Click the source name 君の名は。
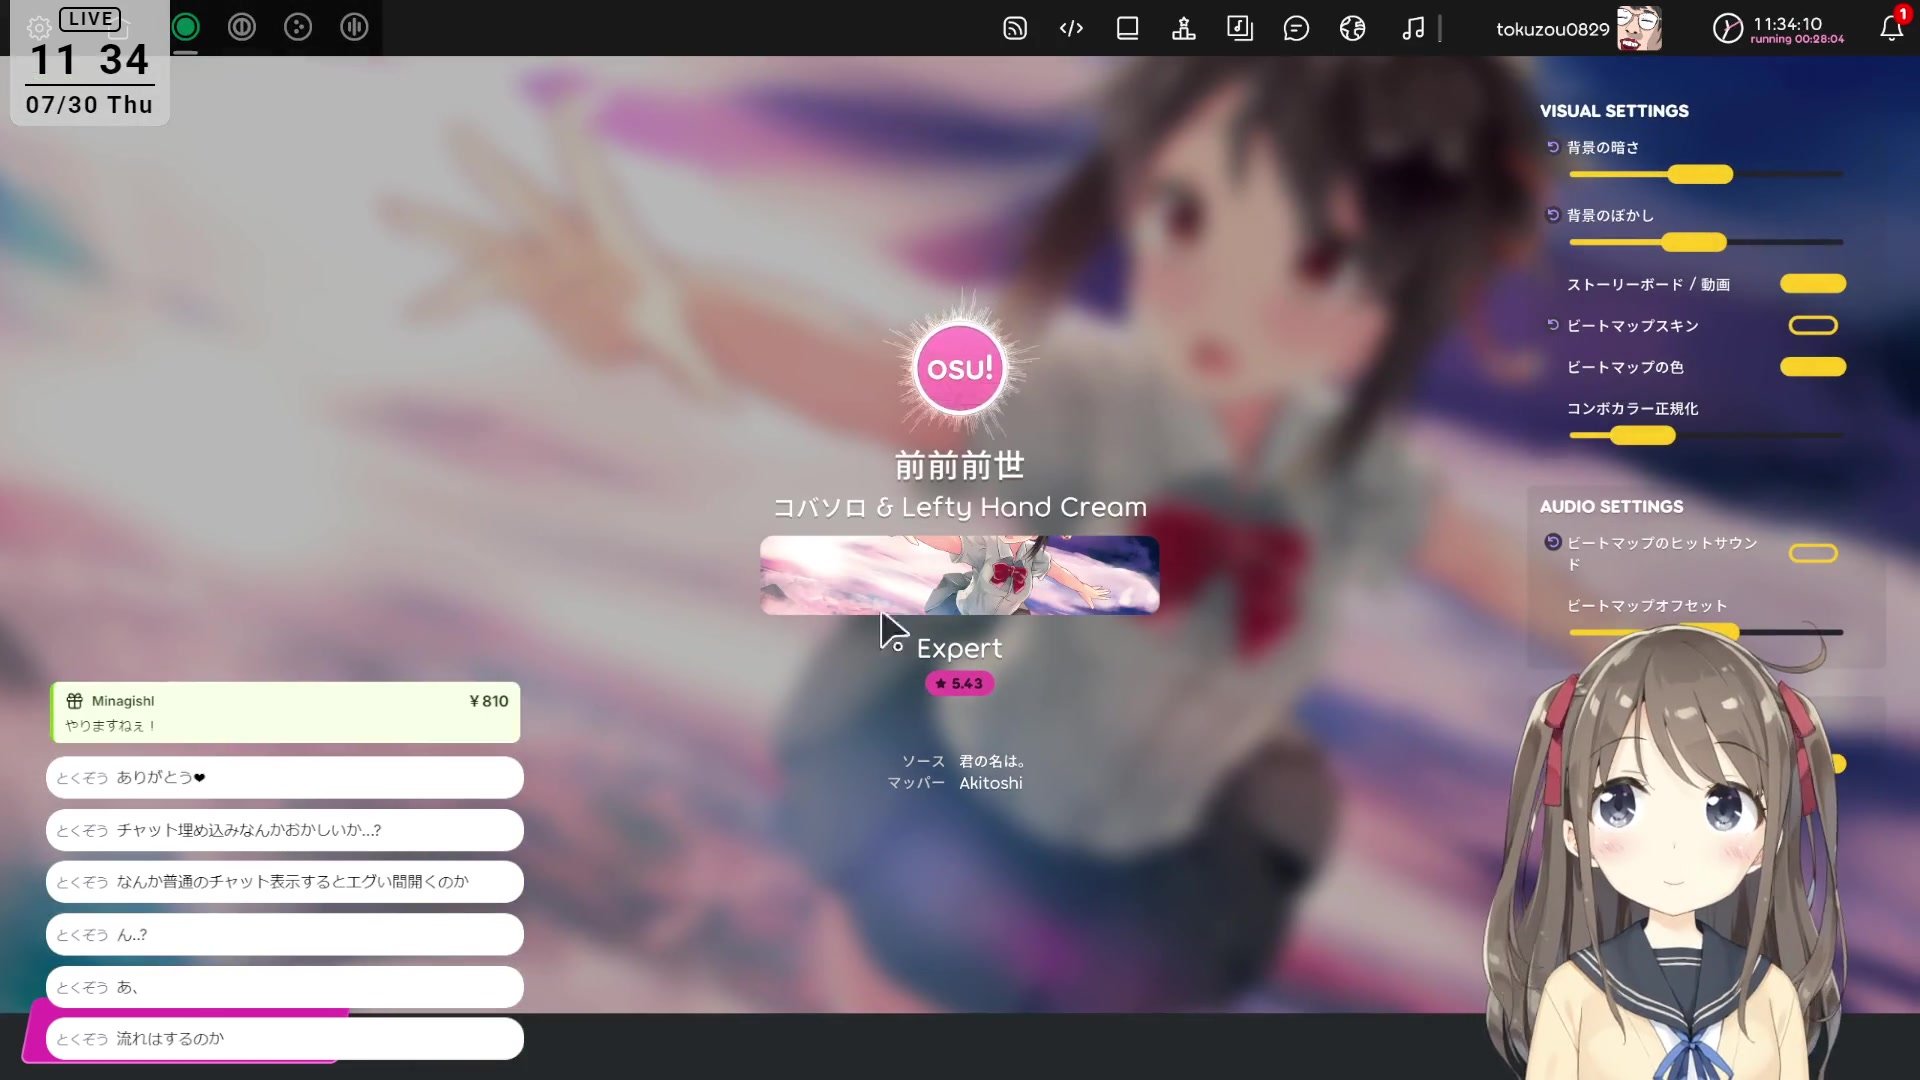The height and width of the screenshot is (1080, 1920). [x=992, y=761]
